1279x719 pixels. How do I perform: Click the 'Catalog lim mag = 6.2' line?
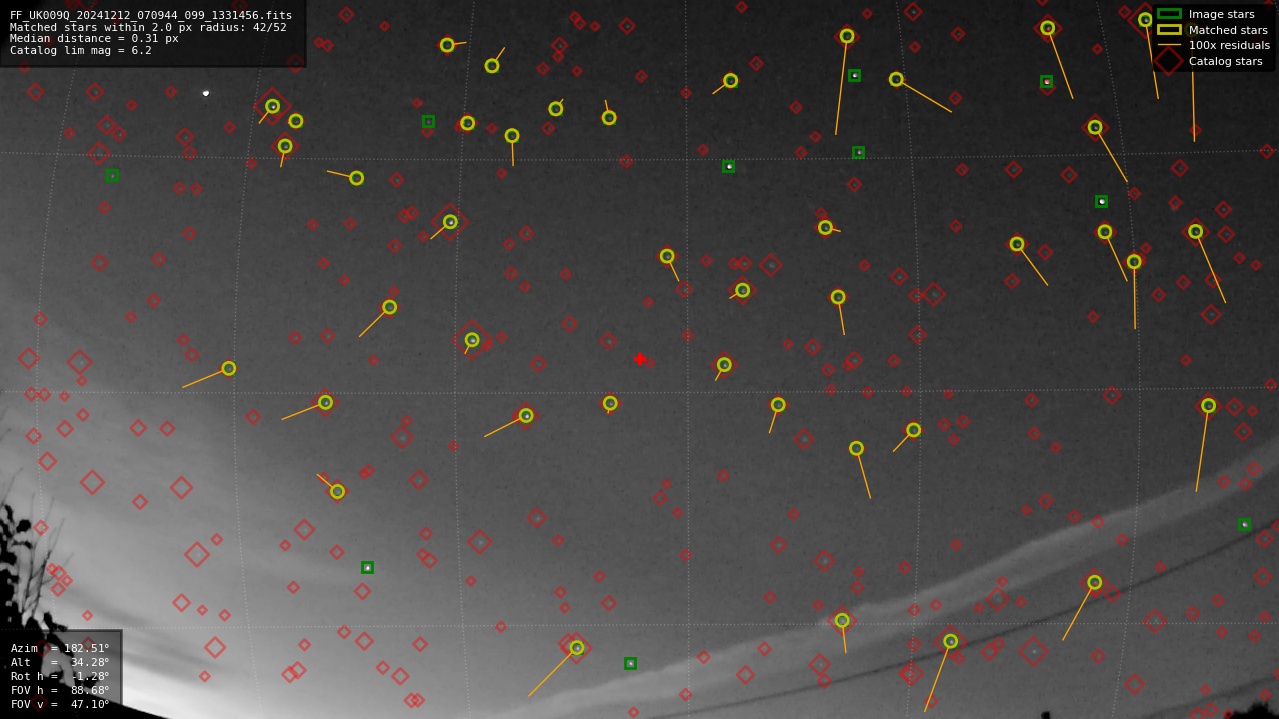tap(81, 50)
